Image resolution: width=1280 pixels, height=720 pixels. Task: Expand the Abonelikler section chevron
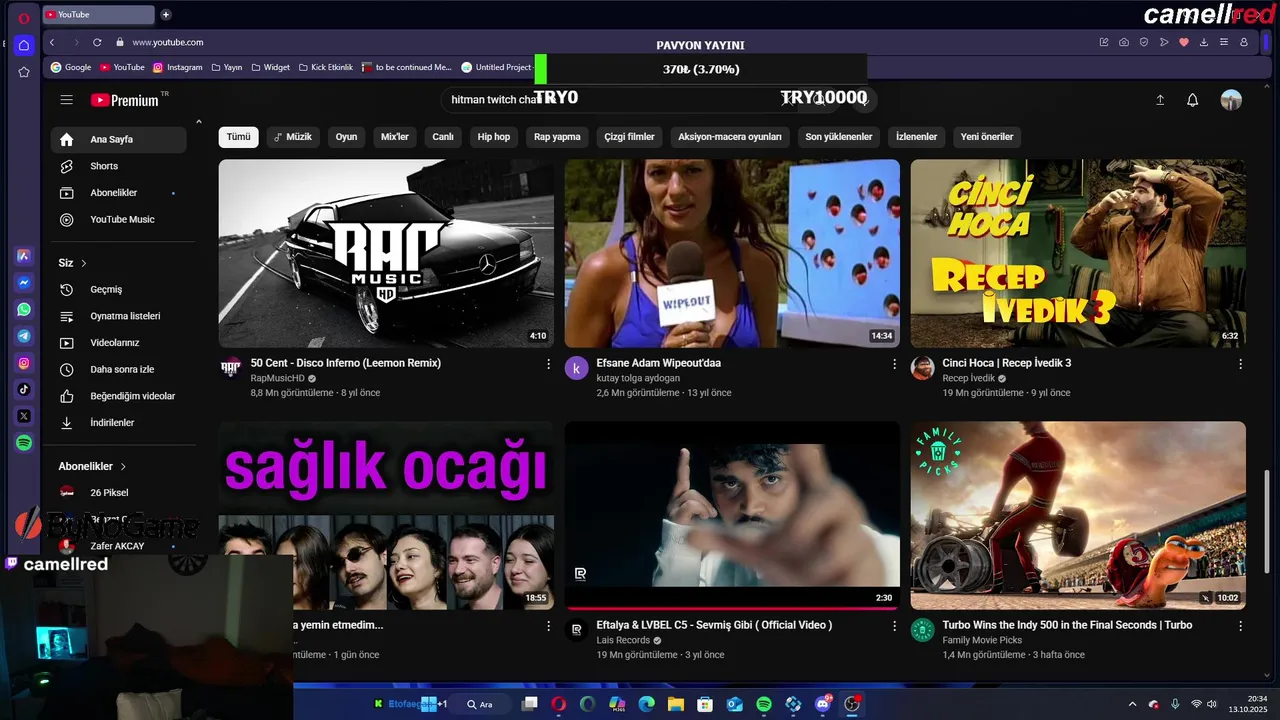123,466
